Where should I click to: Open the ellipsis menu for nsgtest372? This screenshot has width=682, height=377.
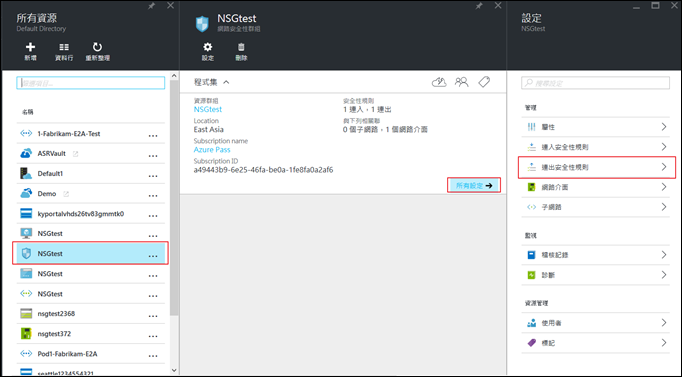[153, 336]
